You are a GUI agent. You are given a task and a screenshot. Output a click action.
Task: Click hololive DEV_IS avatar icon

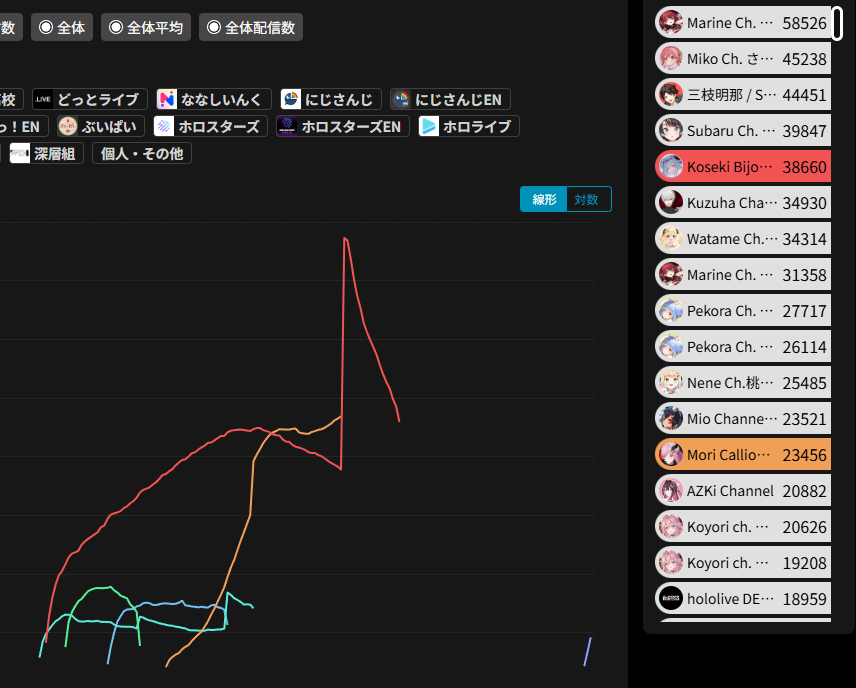(x=670, y=599)
